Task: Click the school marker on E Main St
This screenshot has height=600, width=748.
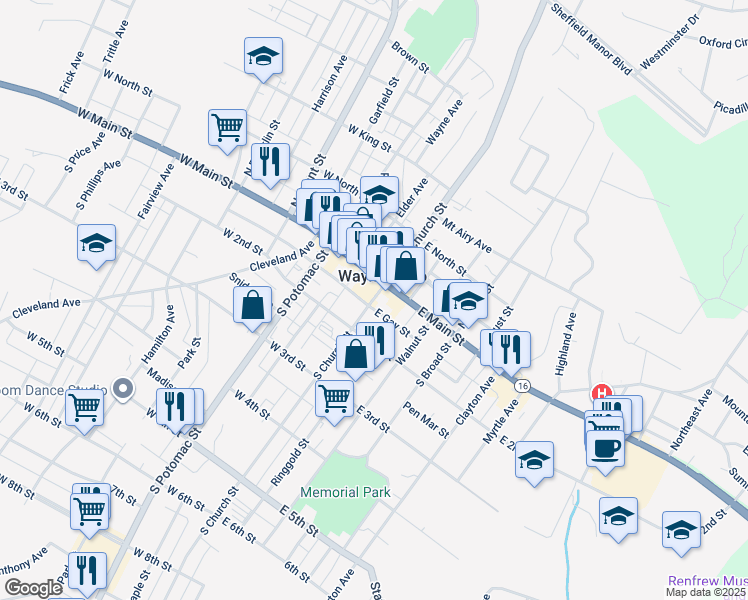Action: tap(467, 301)
